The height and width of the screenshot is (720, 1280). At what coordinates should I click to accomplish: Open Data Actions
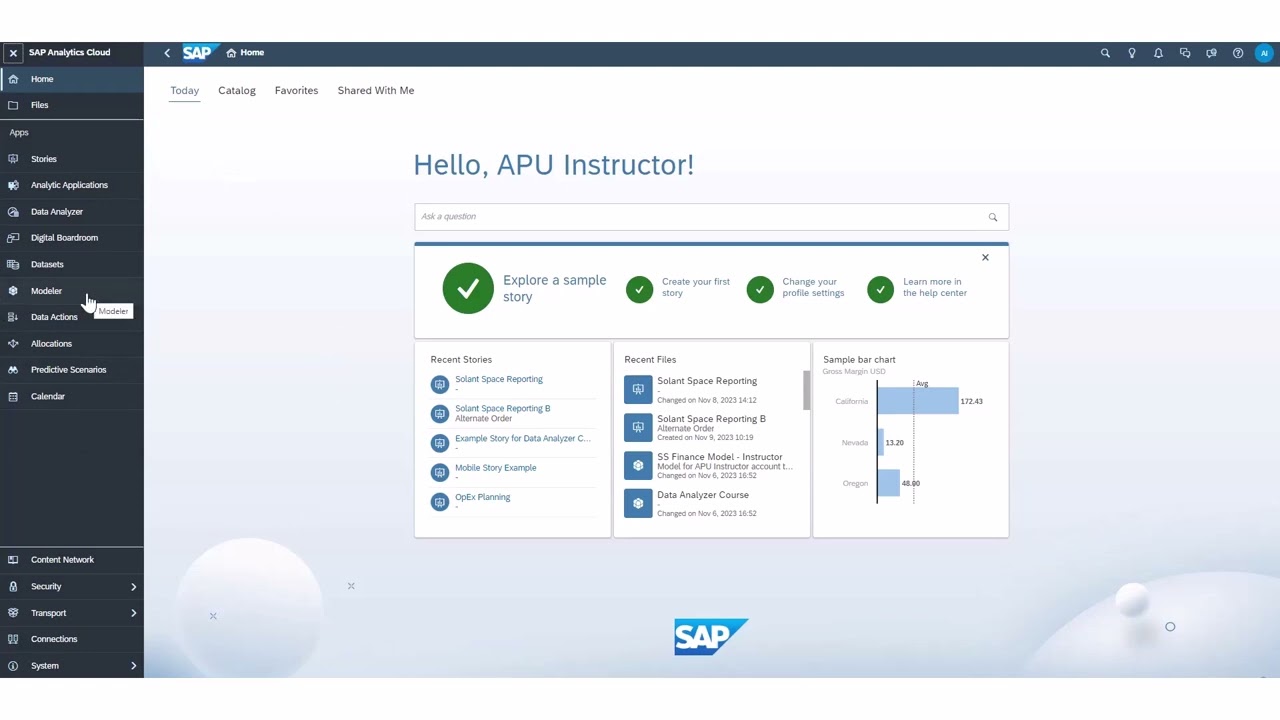tap(72, 317)
